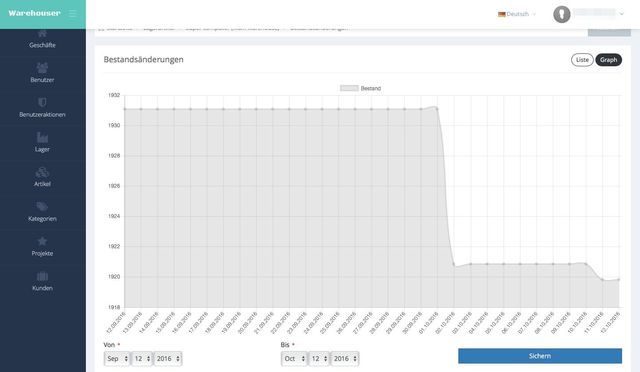Click the 1932 y-axis label
This screenshot has height=372, width=640.
114,95
